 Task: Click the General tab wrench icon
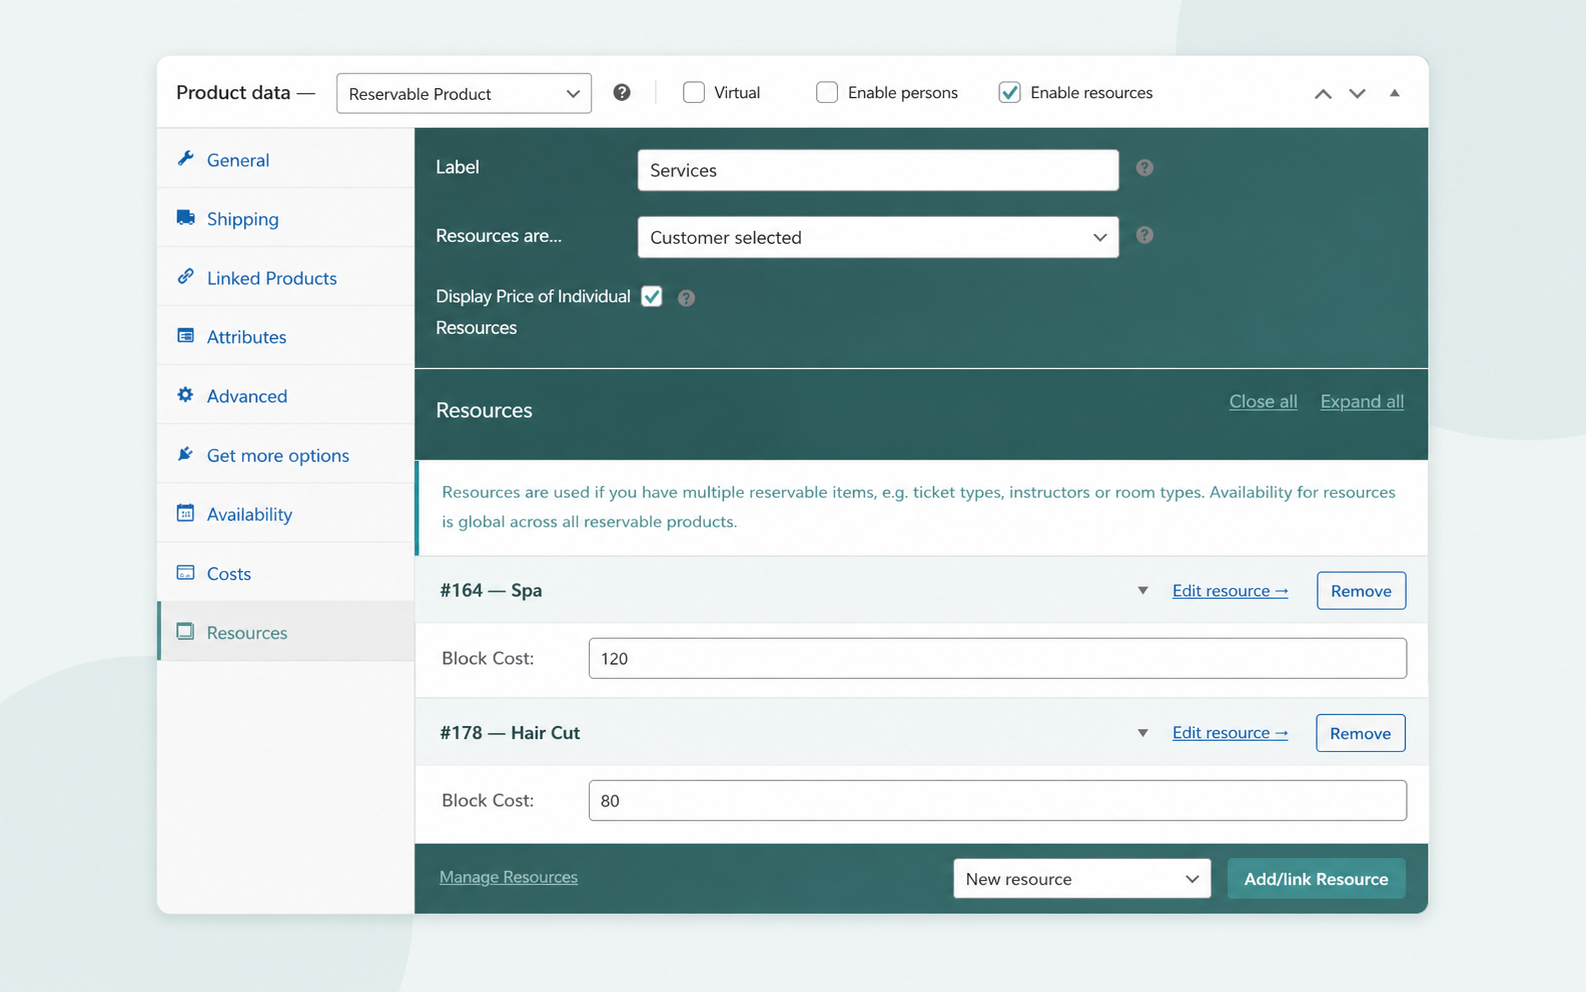coord(185,159)
